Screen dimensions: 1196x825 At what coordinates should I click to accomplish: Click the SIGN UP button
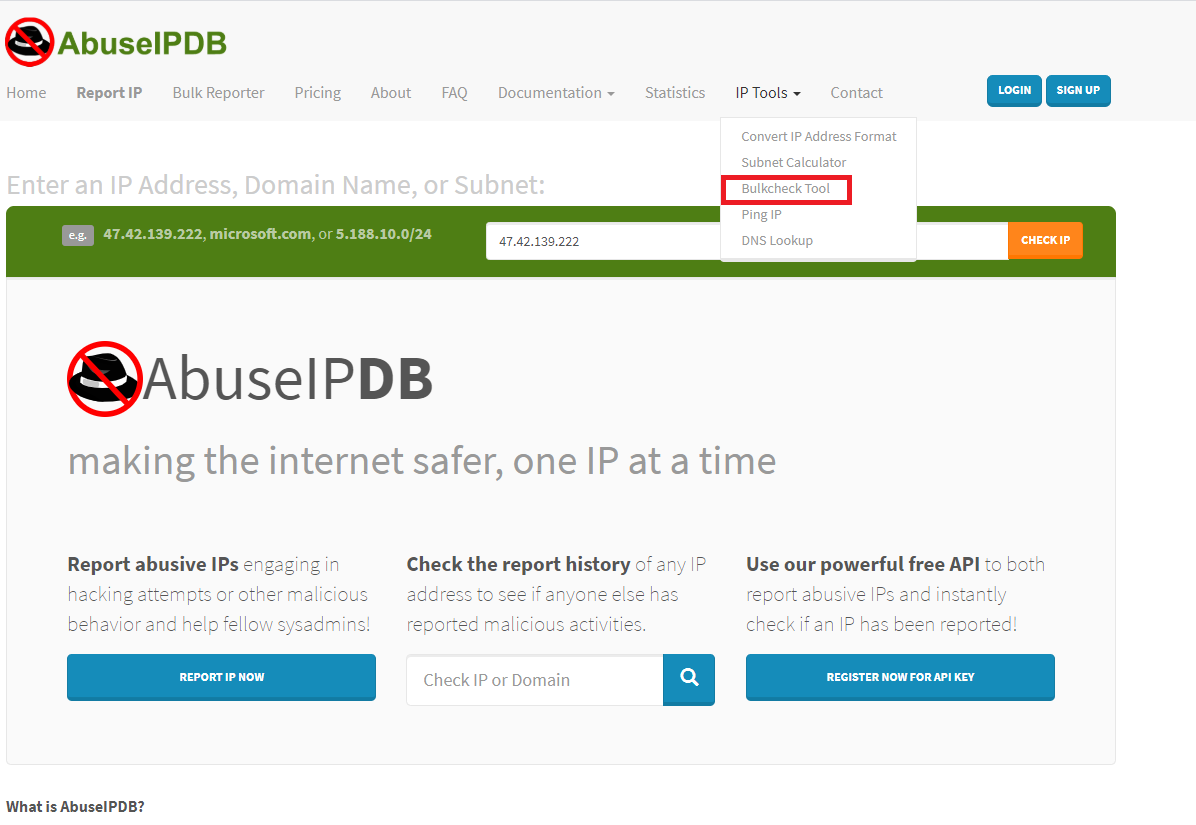pyautogui.click(x=1078, y=91)
